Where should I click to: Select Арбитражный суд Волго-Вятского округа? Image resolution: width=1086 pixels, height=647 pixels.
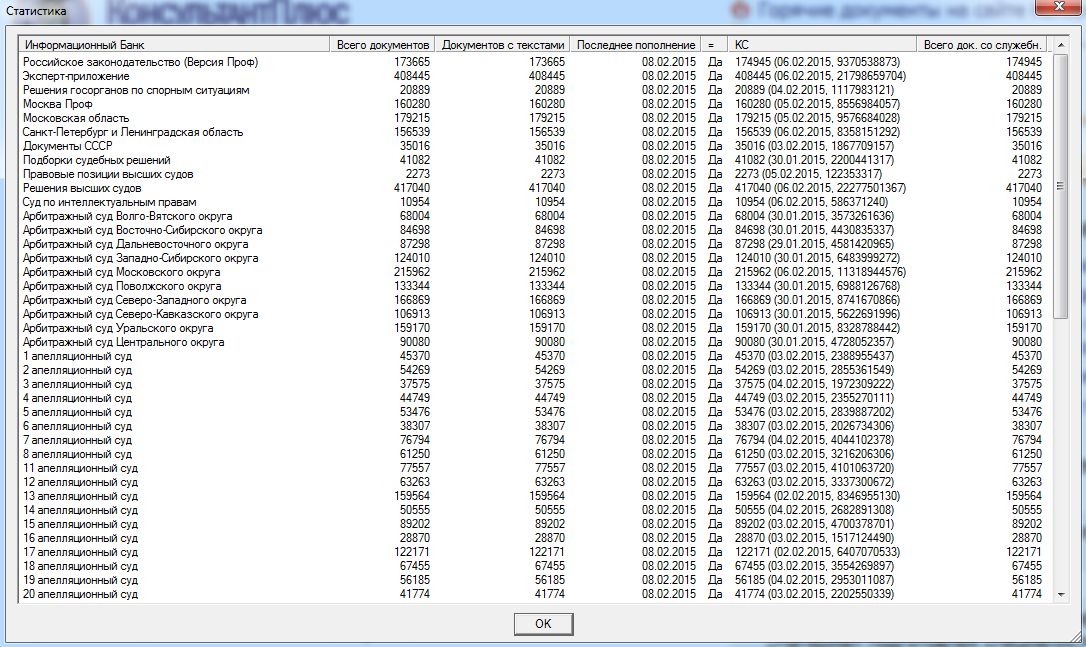pos(533,215)
